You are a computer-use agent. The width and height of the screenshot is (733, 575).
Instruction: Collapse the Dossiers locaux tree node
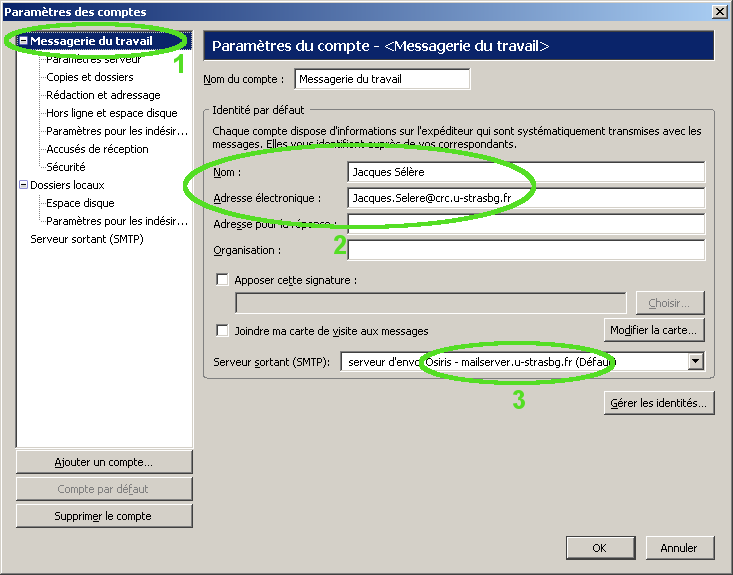tap(23, 185)
